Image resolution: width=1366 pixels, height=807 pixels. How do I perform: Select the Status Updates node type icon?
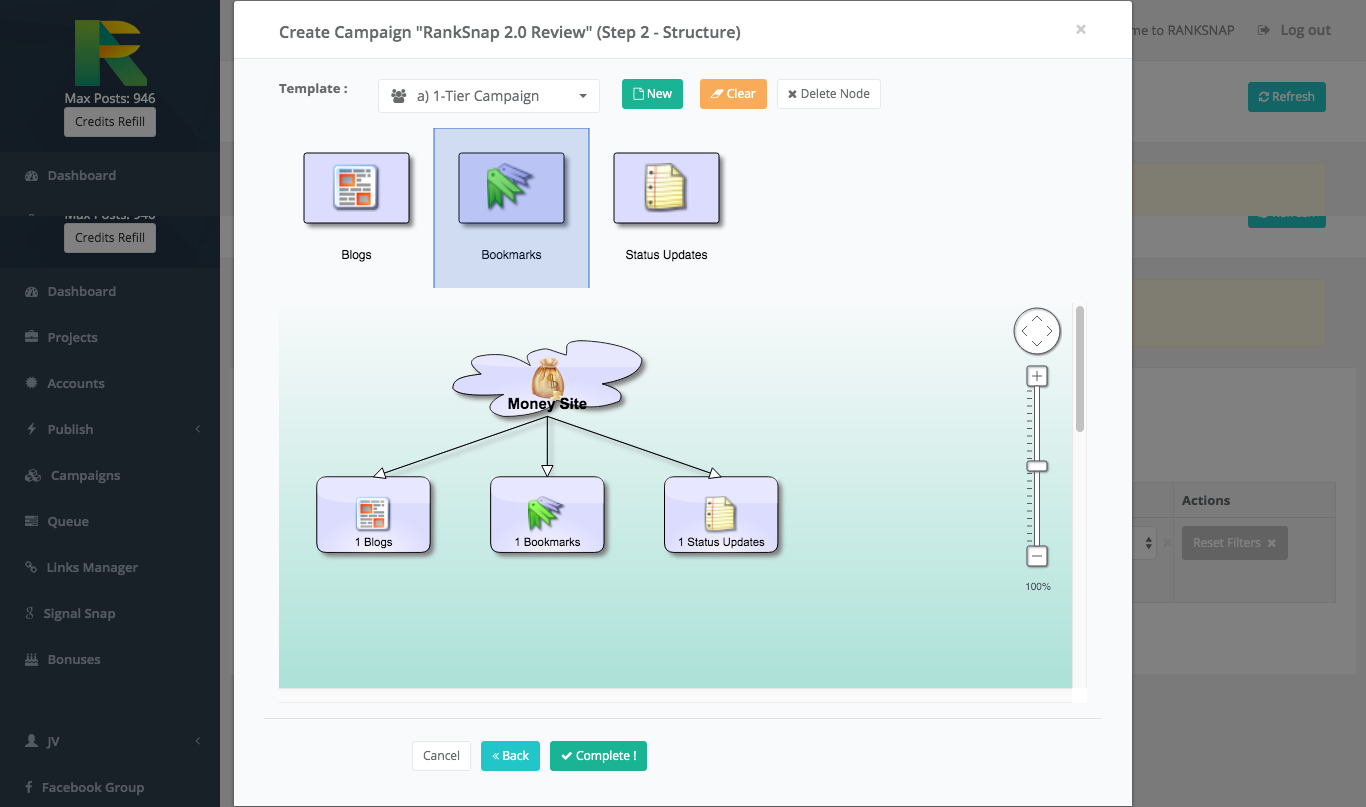coord(667,189)
